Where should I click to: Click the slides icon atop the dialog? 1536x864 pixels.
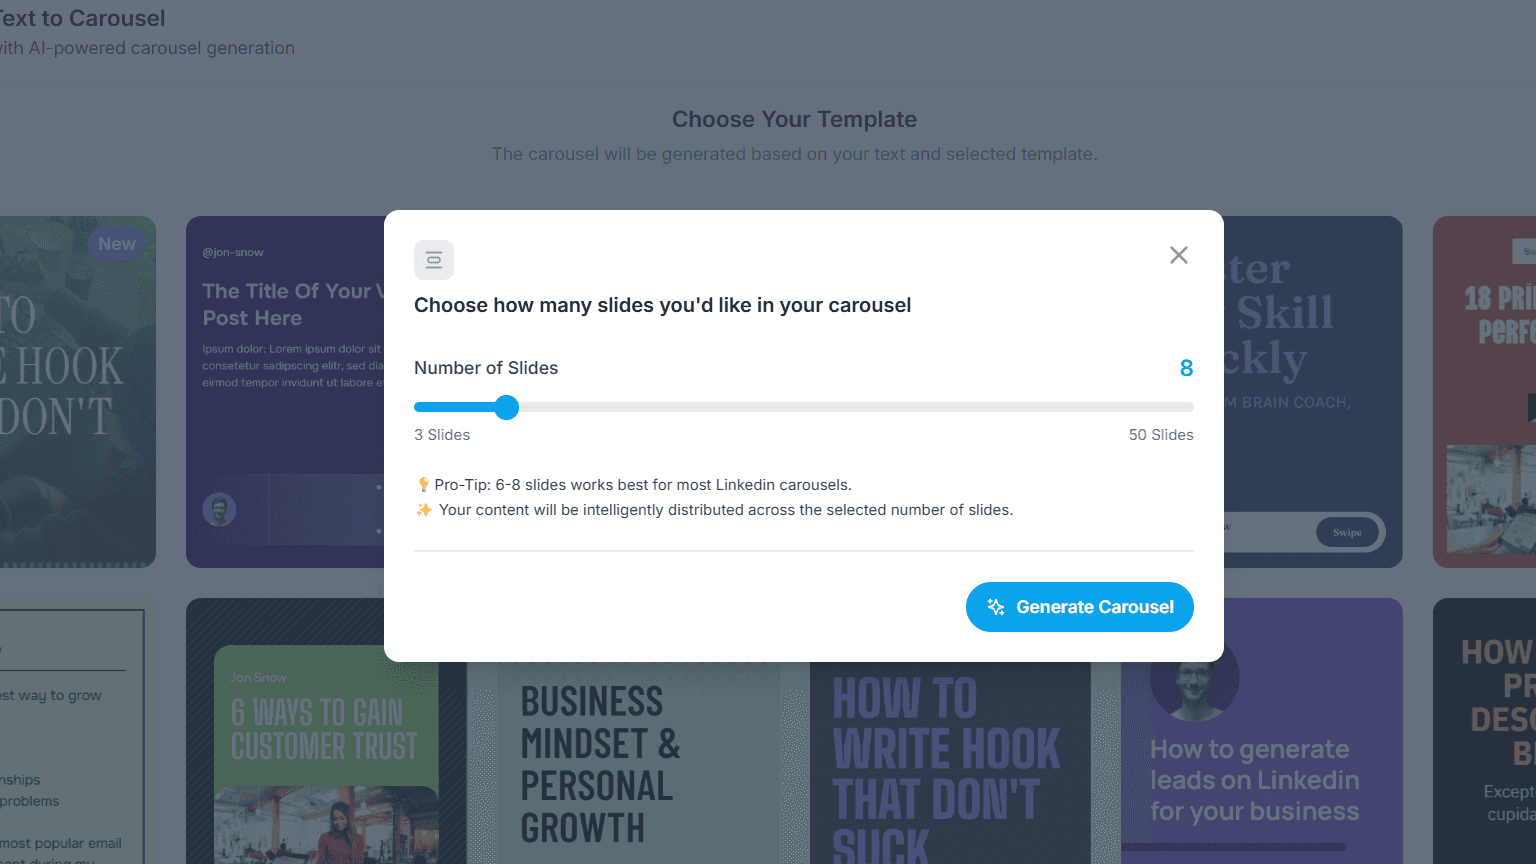coord(434,260)
